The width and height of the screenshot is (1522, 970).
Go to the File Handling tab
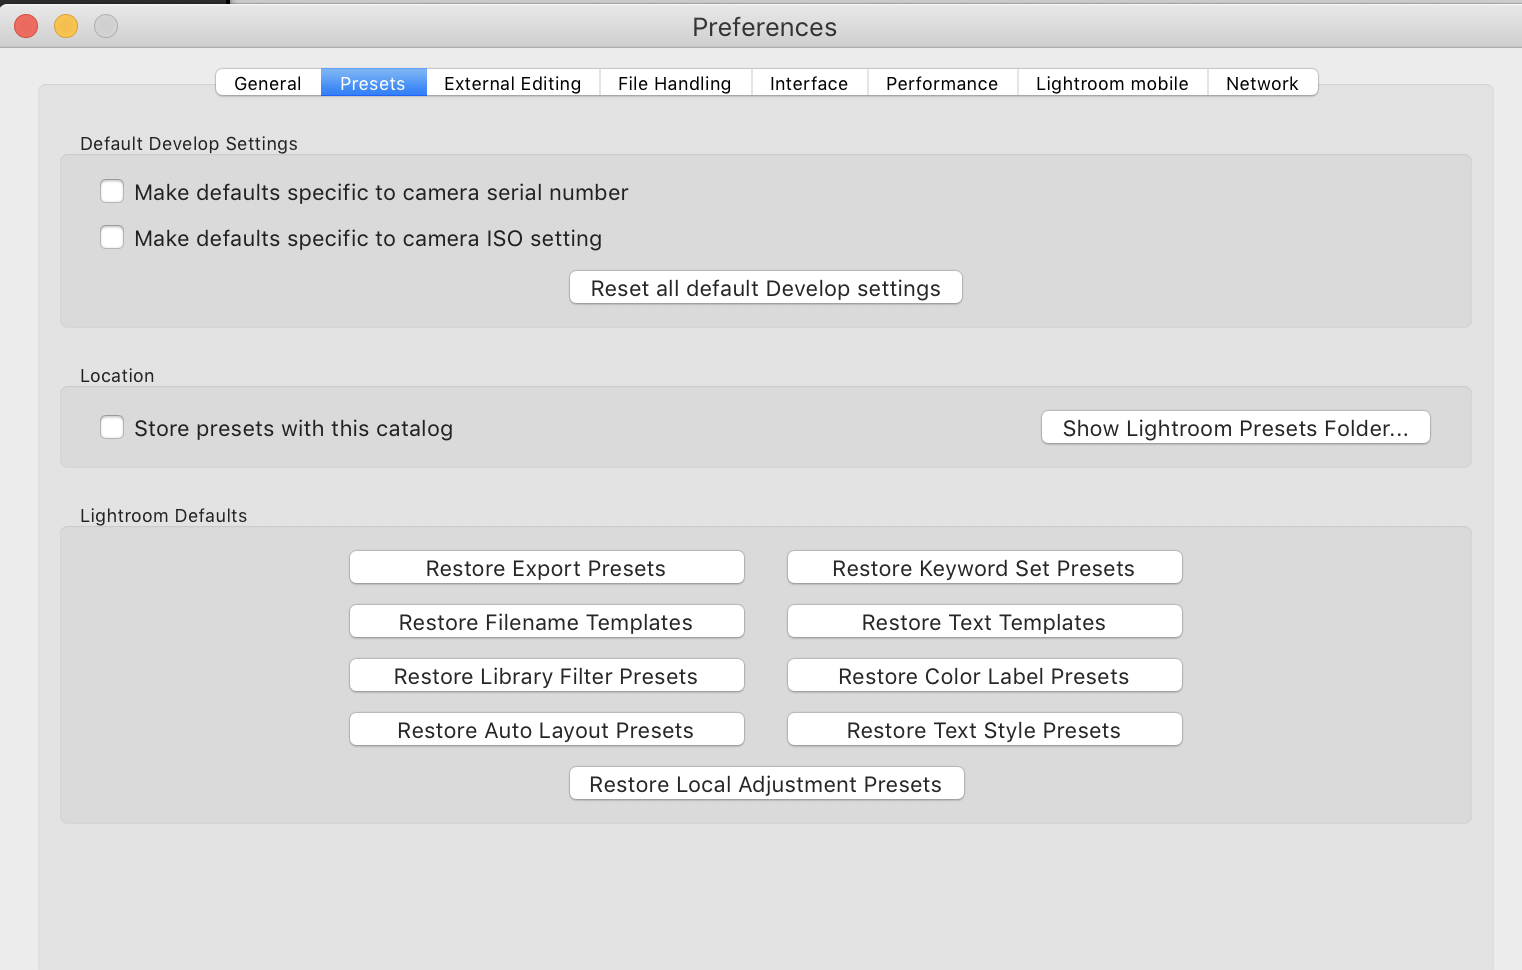point(675,83)
